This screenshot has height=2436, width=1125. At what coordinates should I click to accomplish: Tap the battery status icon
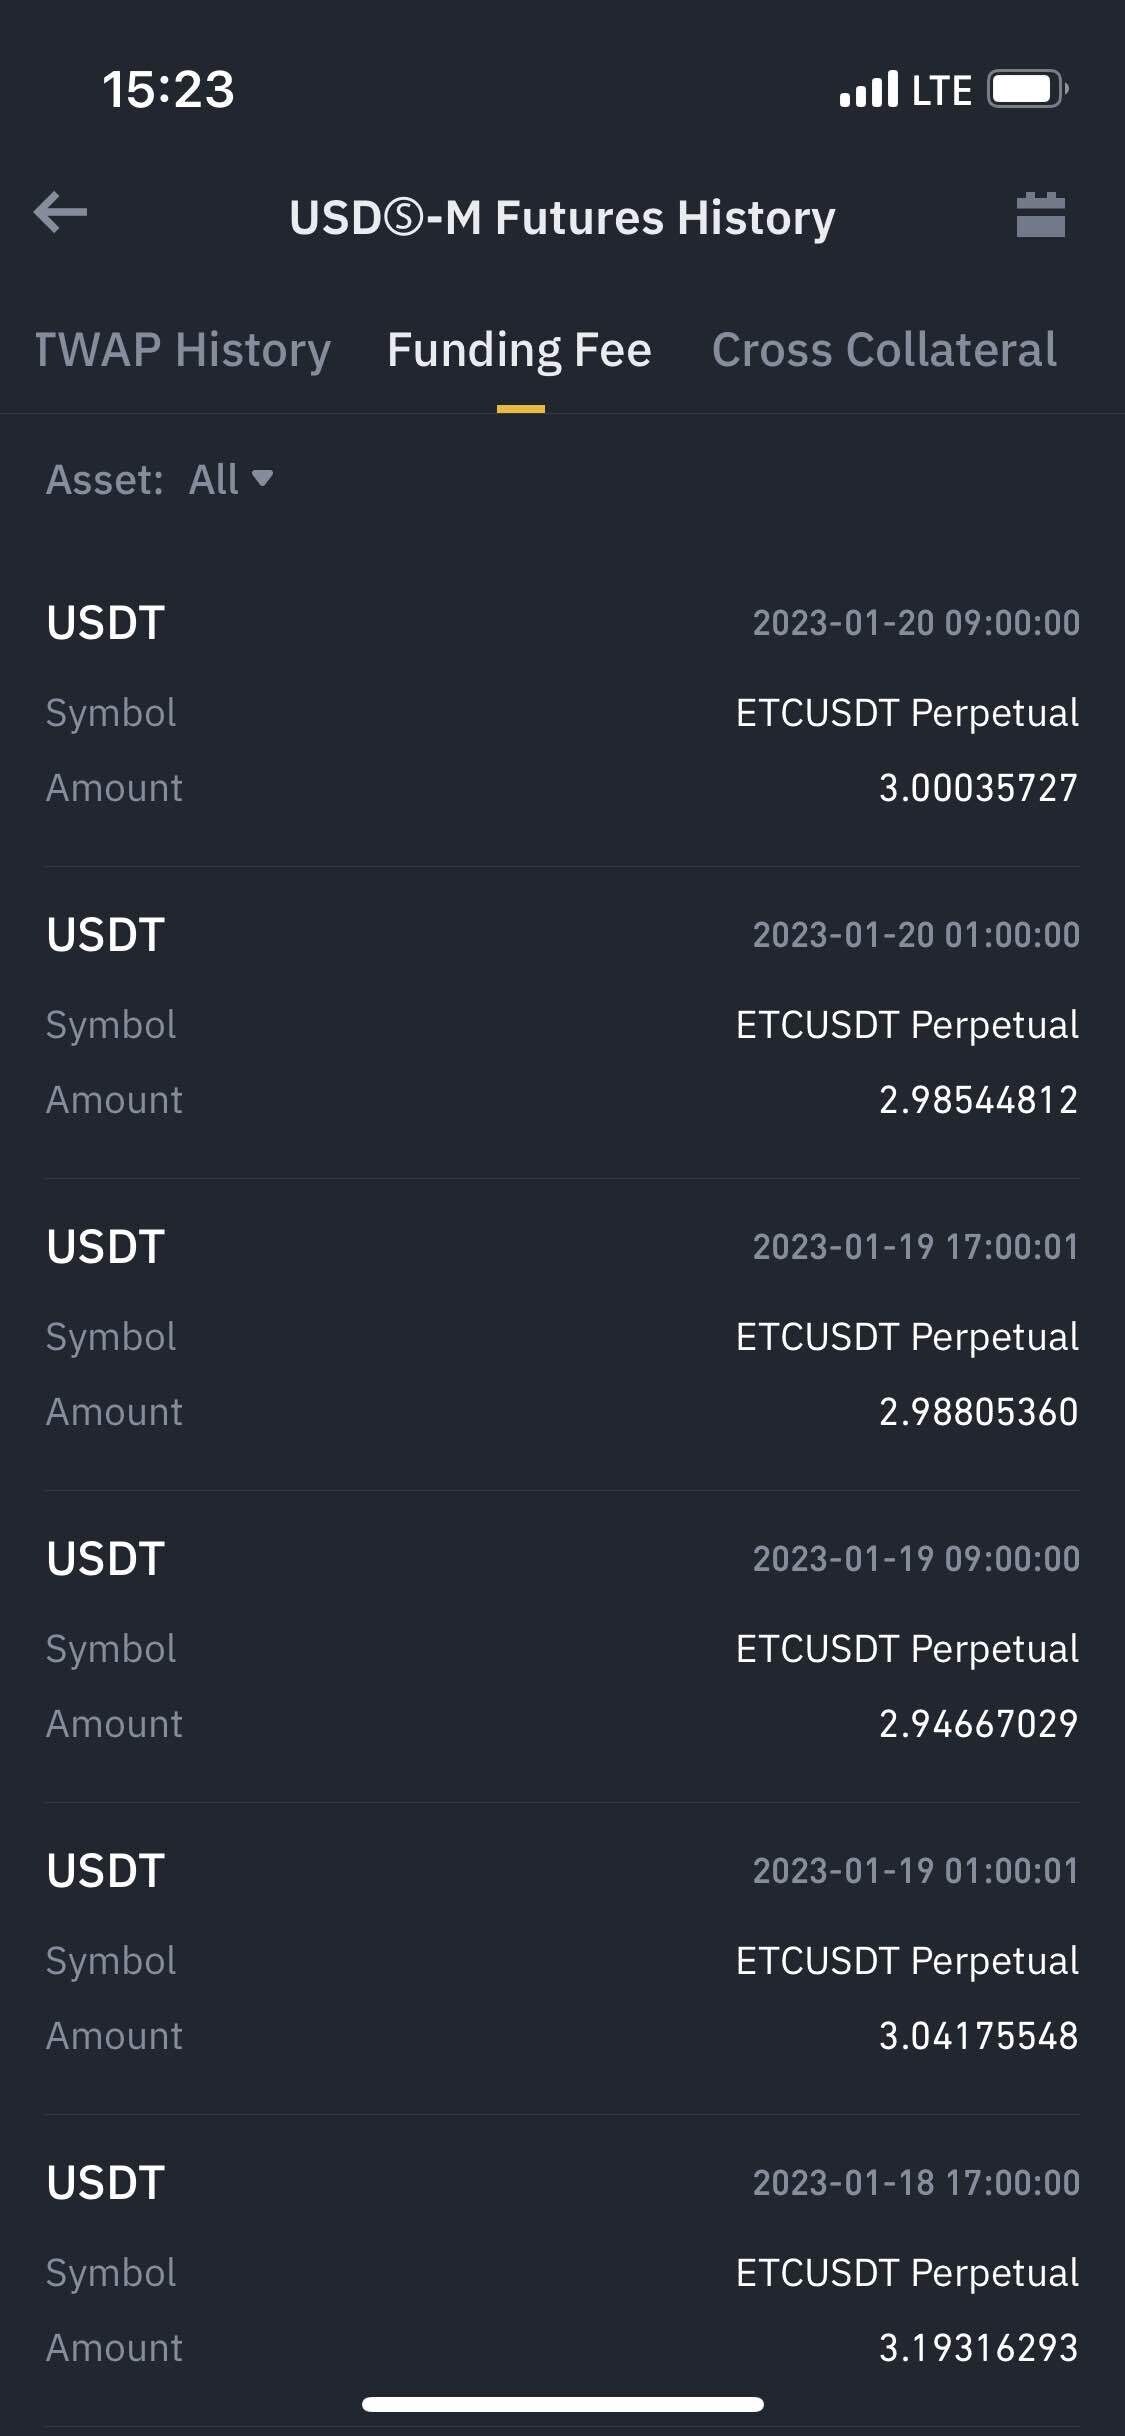coord(1026,90)
